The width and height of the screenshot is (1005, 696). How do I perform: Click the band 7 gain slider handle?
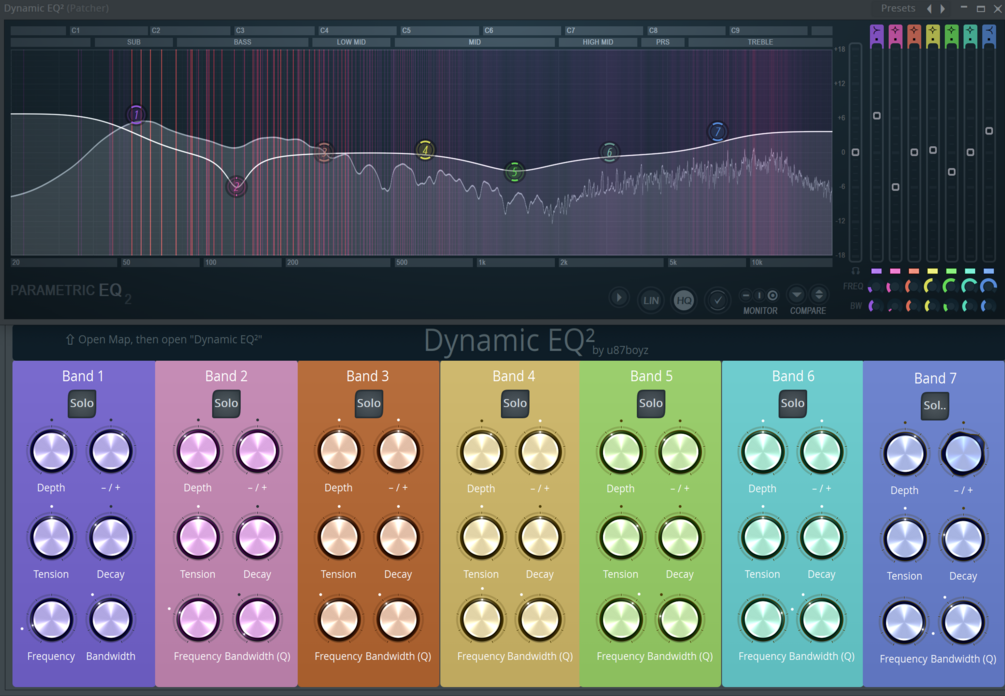(x=989, y=131)
